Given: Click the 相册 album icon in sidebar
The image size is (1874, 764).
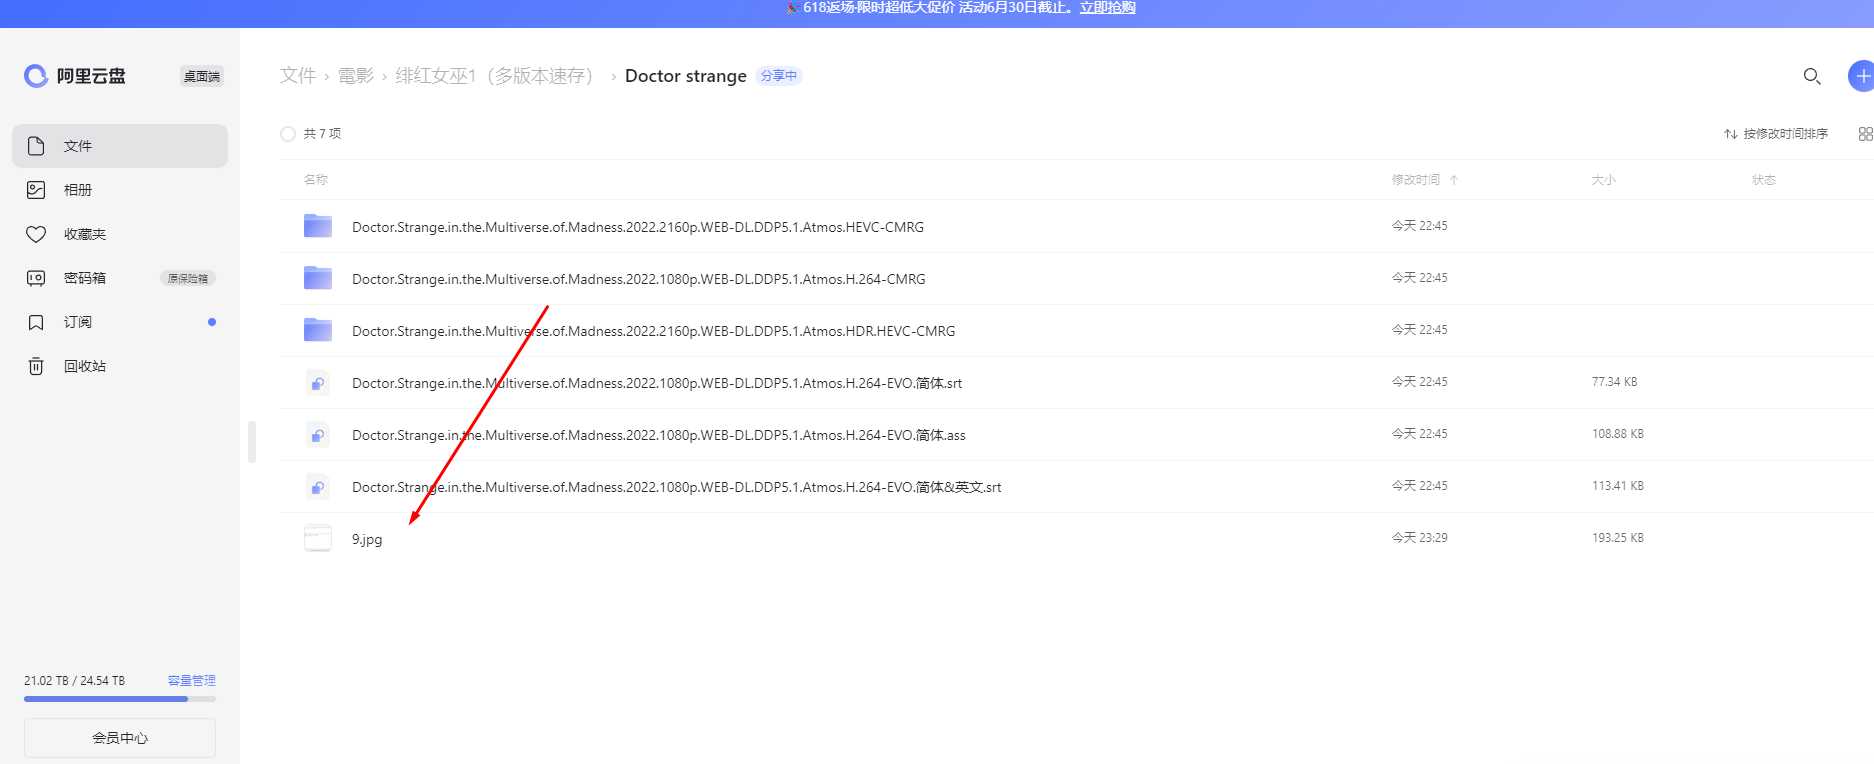Looking at the screenshot, I should click(36, 190).
